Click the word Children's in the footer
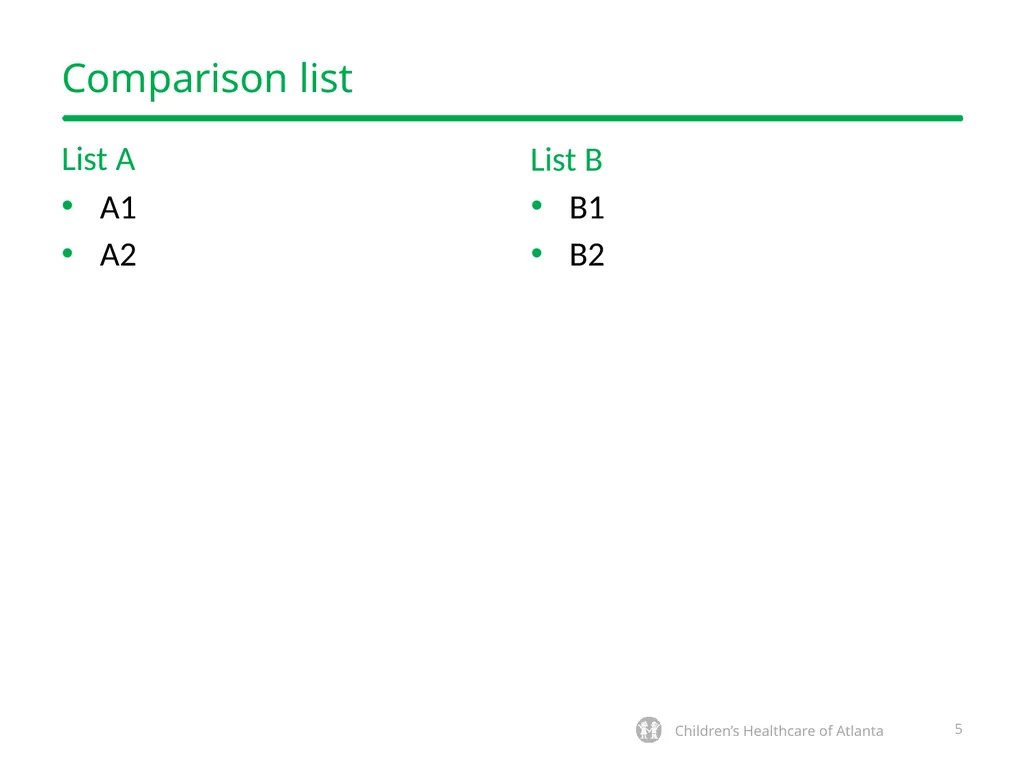 [707, 731]
